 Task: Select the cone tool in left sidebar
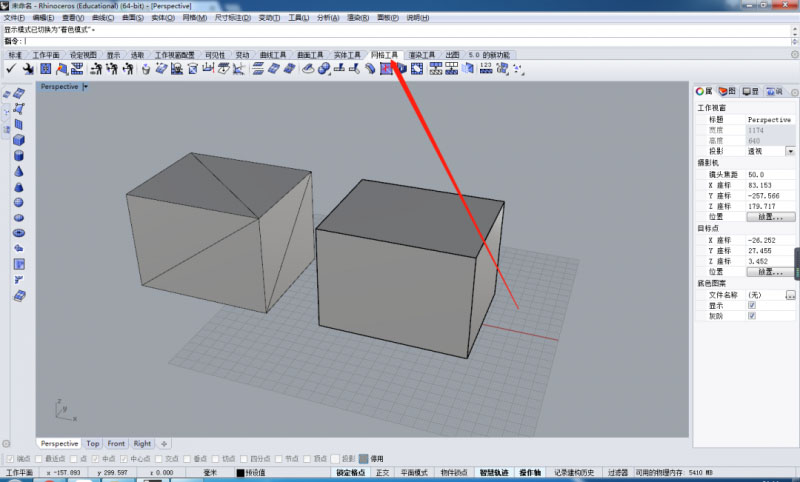(x=19, y=171)
